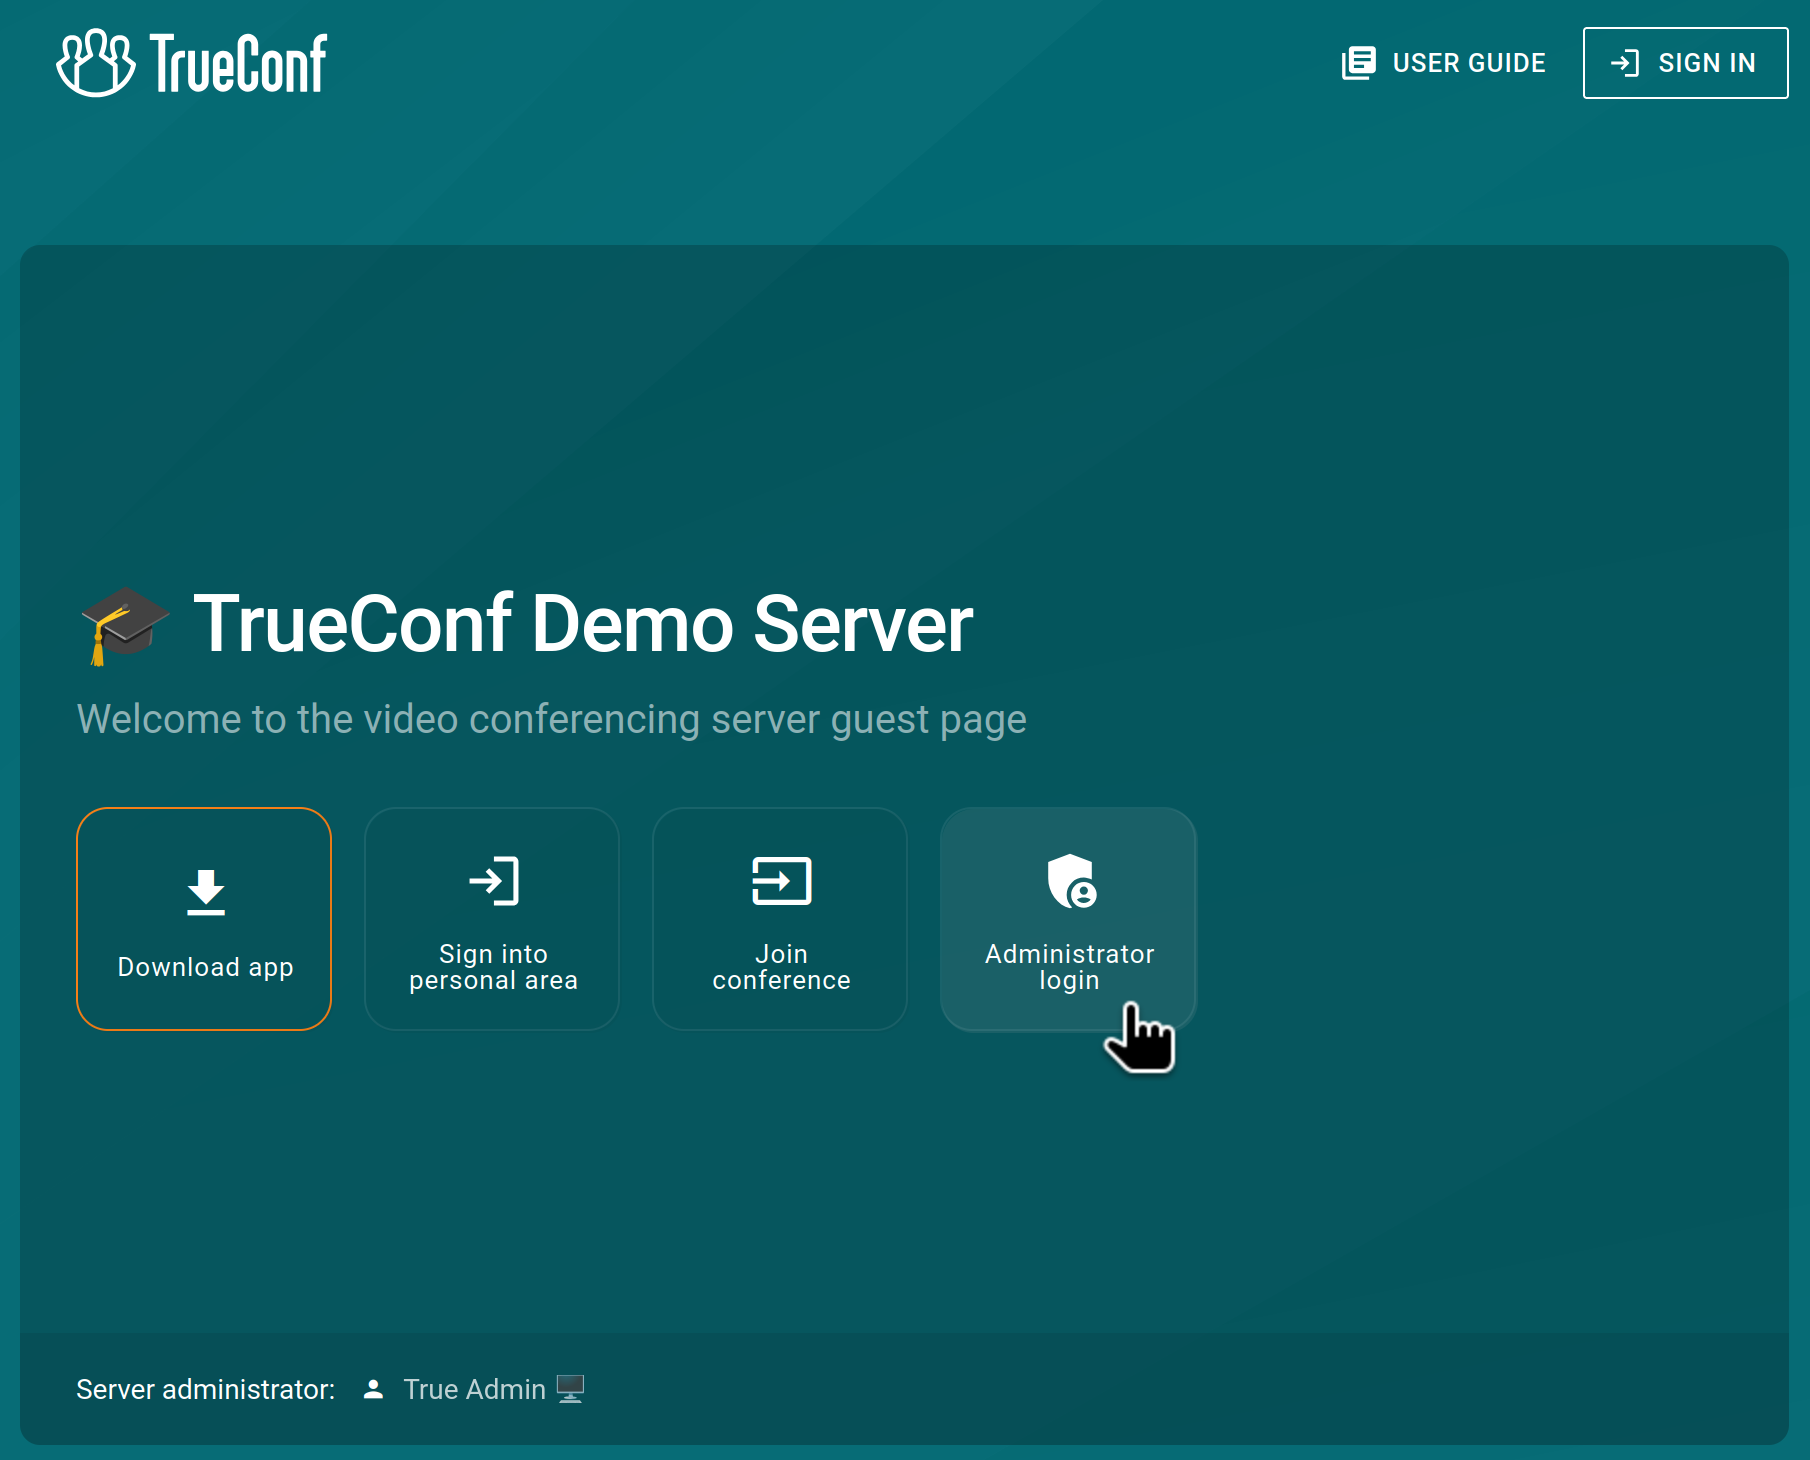Click the TrueConf Demo Server heading
Image resolution: width=1810 pixels, height=1460 pixels.
click(582, 624)
